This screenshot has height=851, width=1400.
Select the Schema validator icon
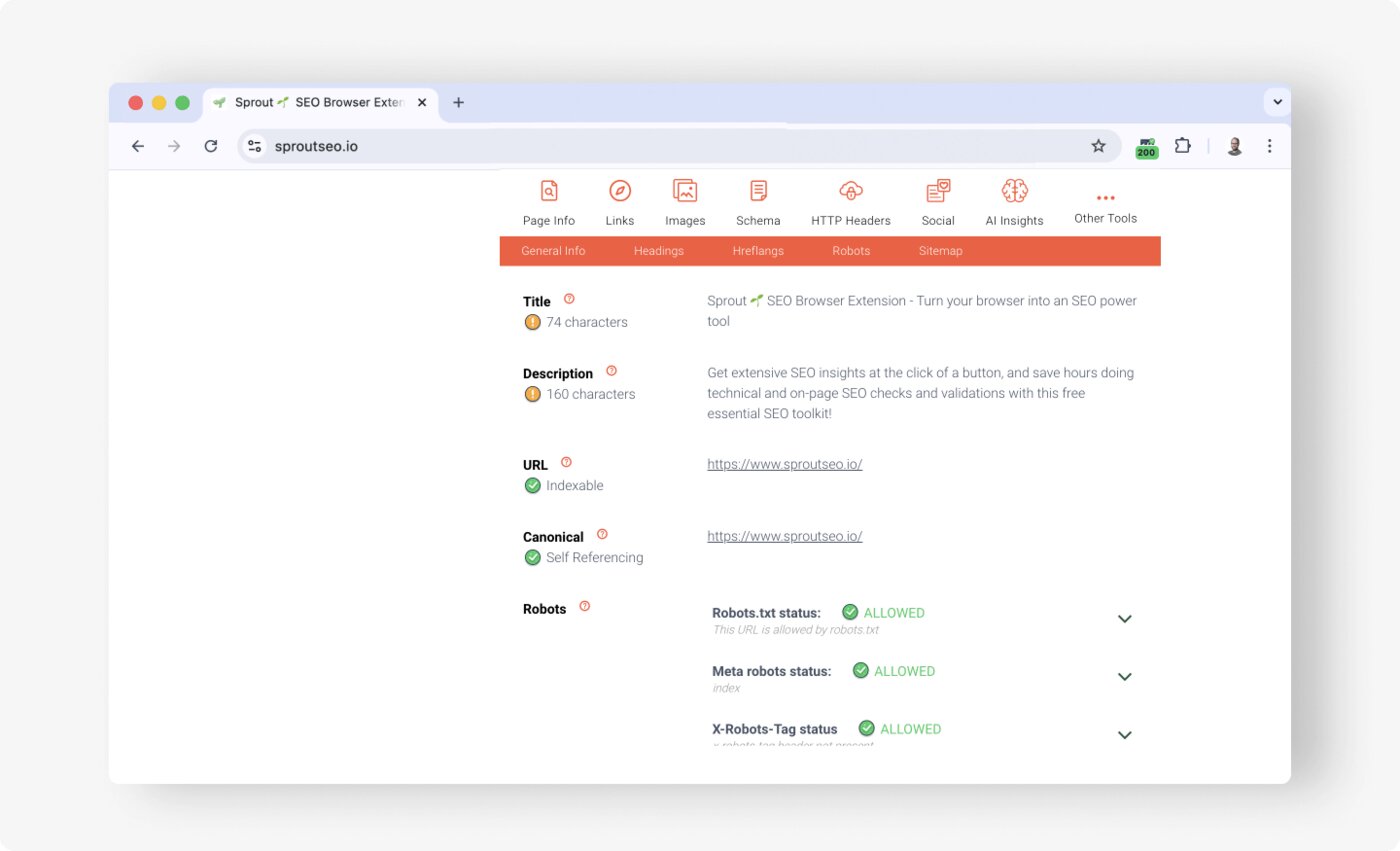point(757,201)
